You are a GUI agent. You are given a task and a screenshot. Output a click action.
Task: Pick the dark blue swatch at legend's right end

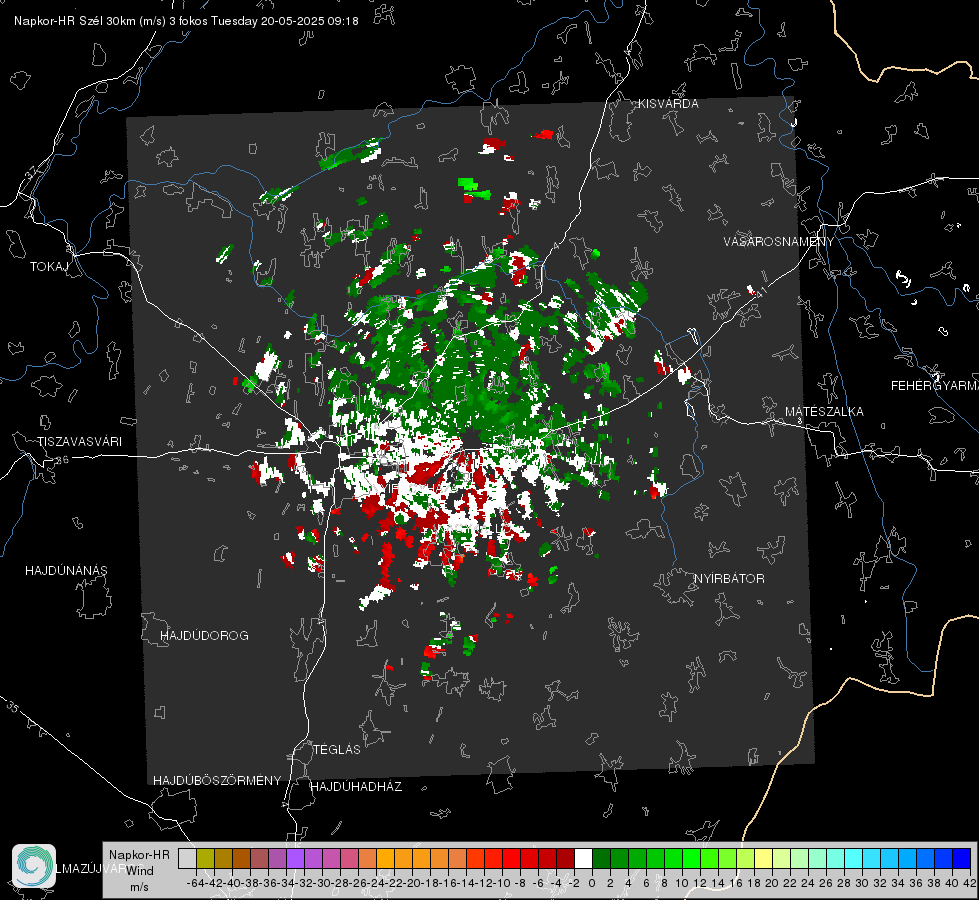coord(962,859)
